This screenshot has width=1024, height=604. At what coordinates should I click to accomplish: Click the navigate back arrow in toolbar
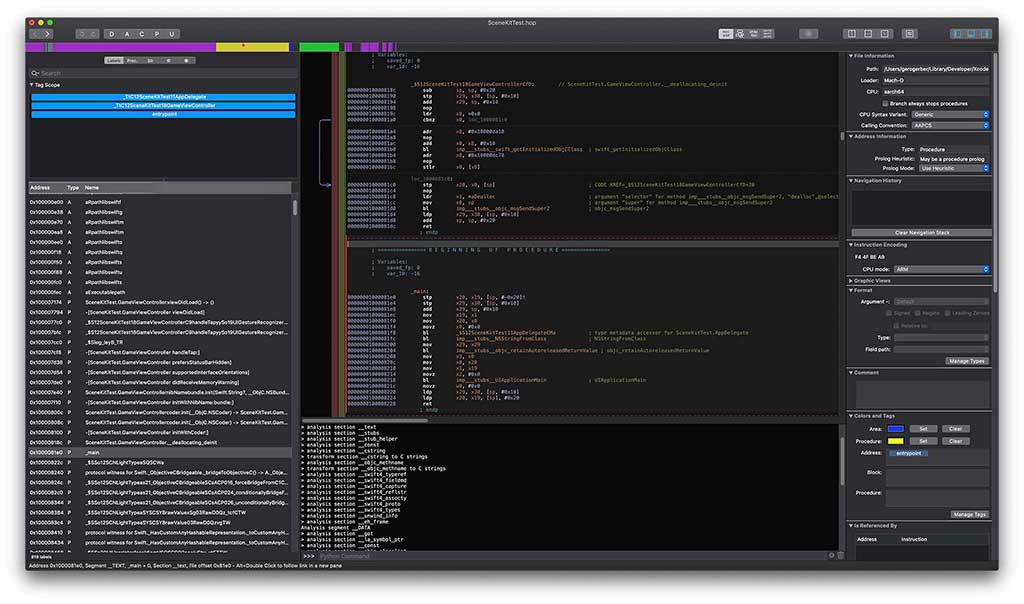click(x=35, y=34)
